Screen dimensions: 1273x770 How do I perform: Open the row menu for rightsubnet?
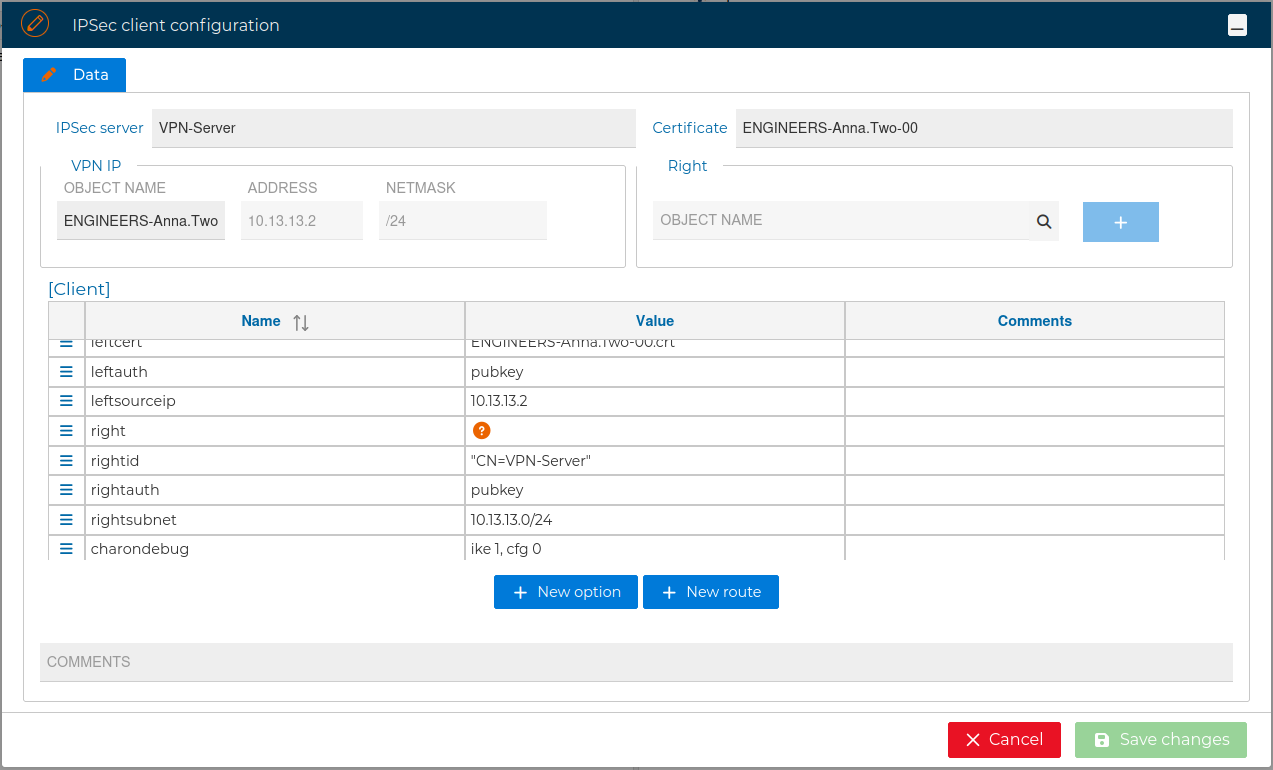tap(65, 519)
